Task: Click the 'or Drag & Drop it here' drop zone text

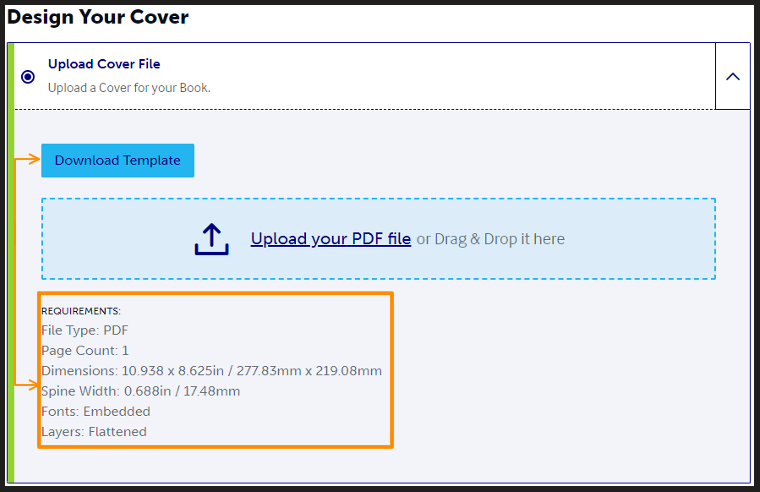Action: [491, 239]
